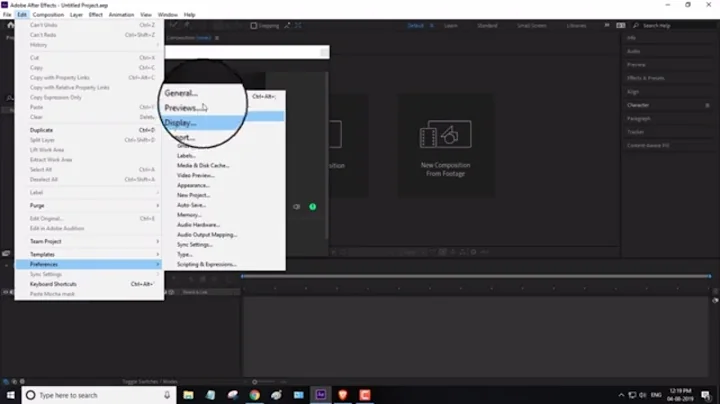This screenshot has height=404, width=720.
Task: Open the Effects & Presets panel
Action: point(645,77)
